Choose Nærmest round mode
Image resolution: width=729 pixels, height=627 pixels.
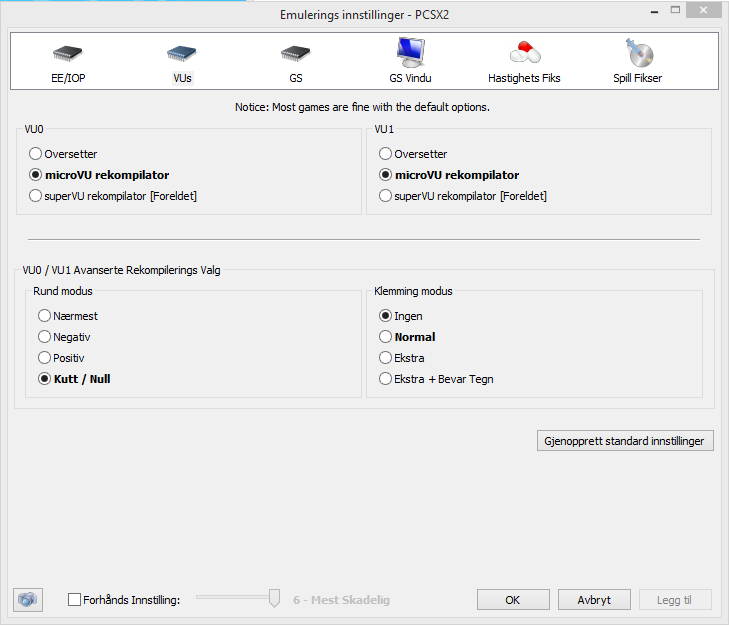coord(68,316)
